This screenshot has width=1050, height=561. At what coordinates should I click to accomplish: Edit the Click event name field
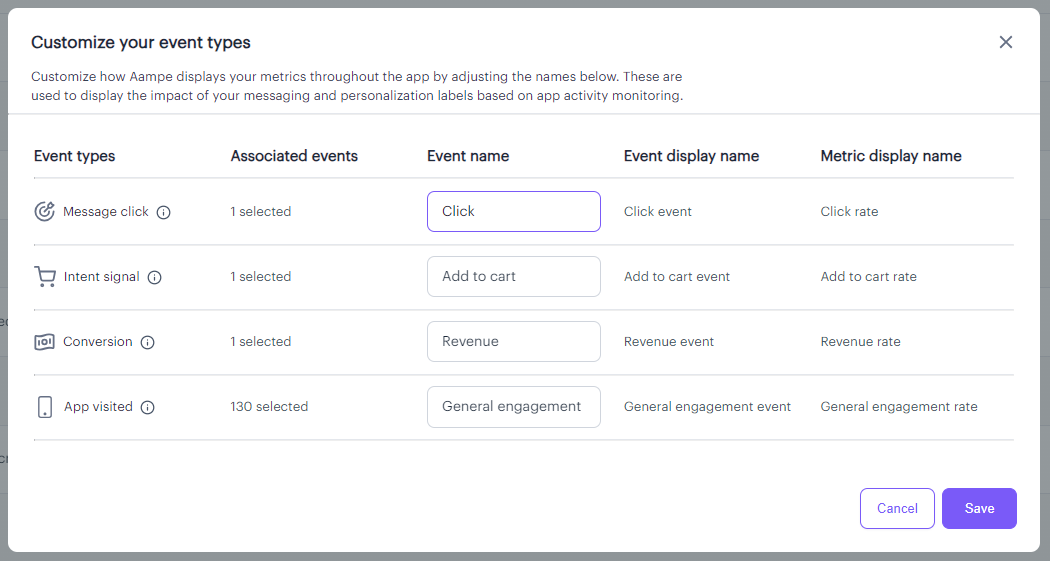(x=513, y=211)
